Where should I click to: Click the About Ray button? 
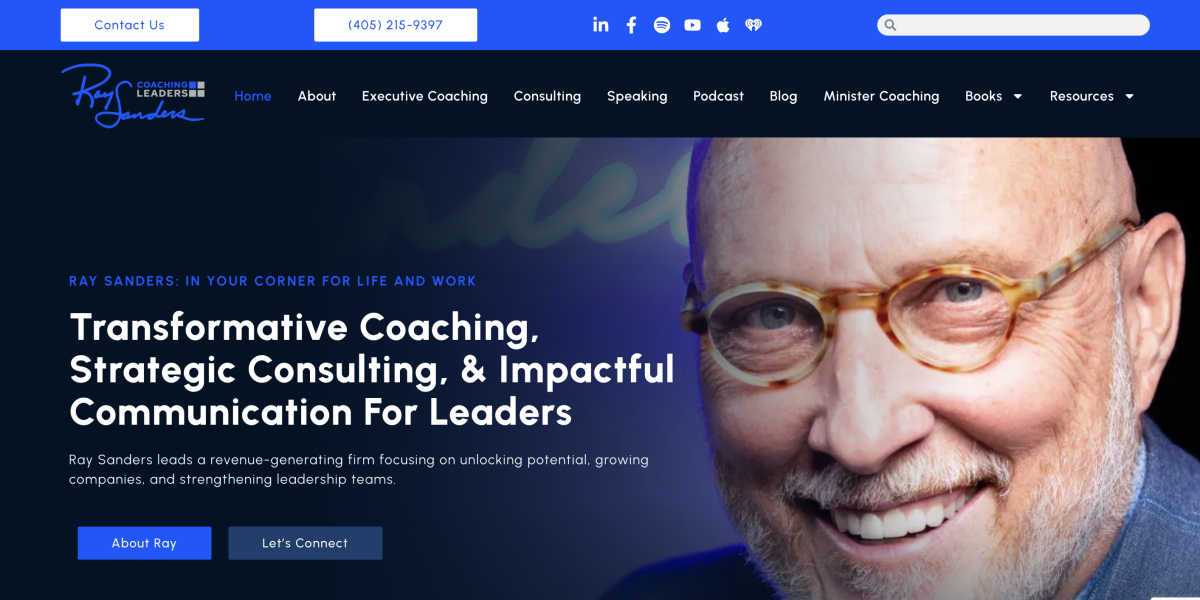pos(144,543)
